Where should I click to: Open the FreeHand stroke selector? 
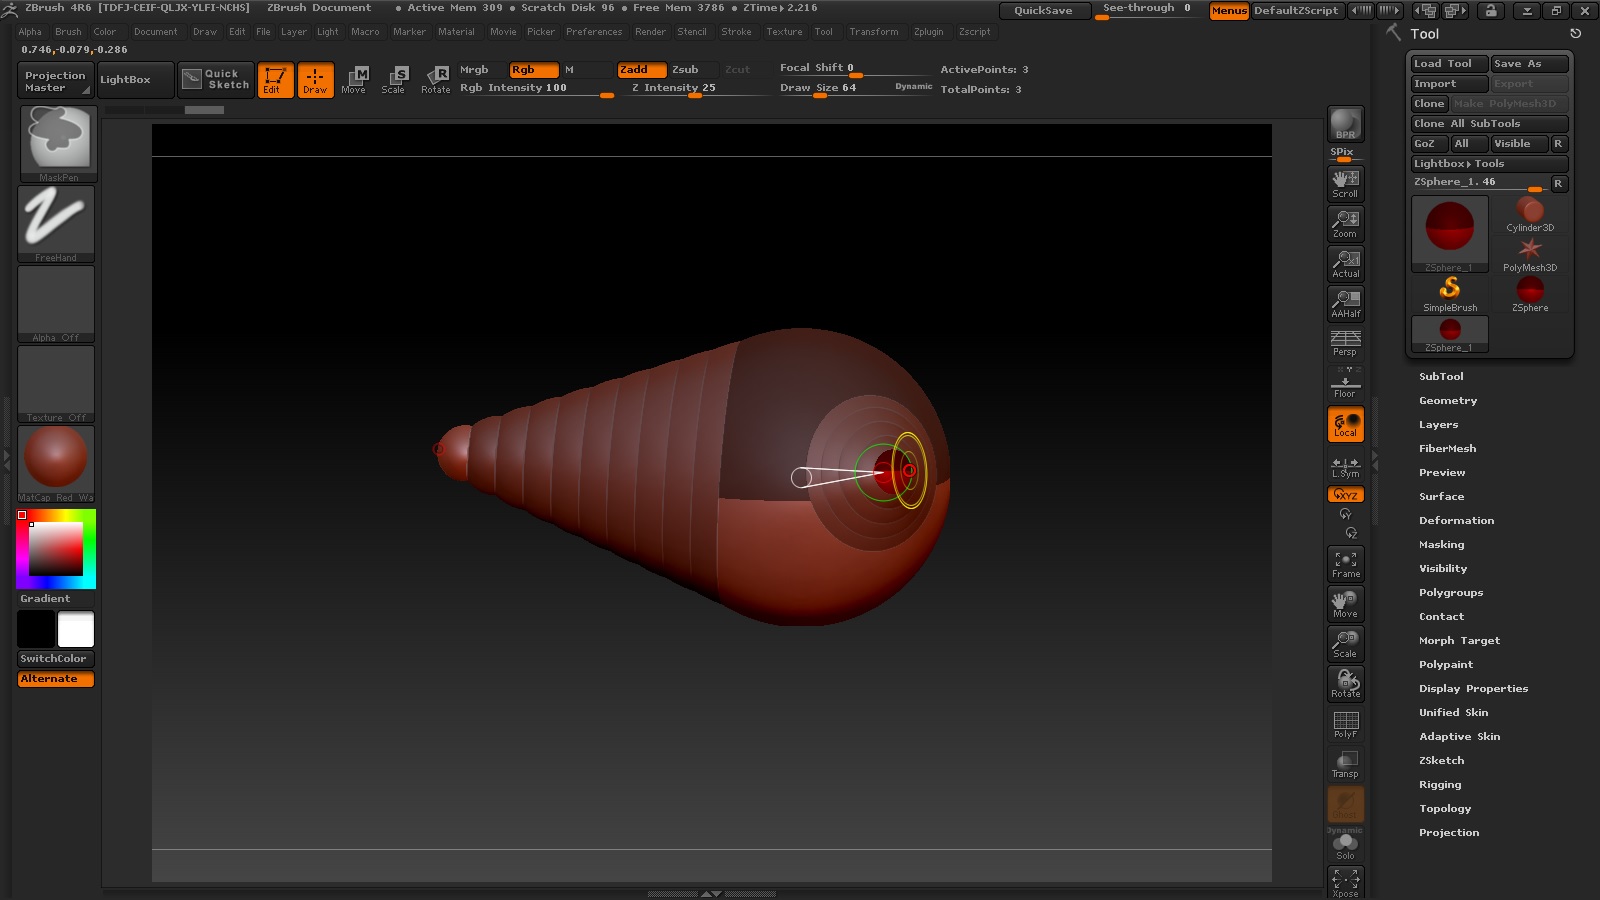[x=56, y=223]
